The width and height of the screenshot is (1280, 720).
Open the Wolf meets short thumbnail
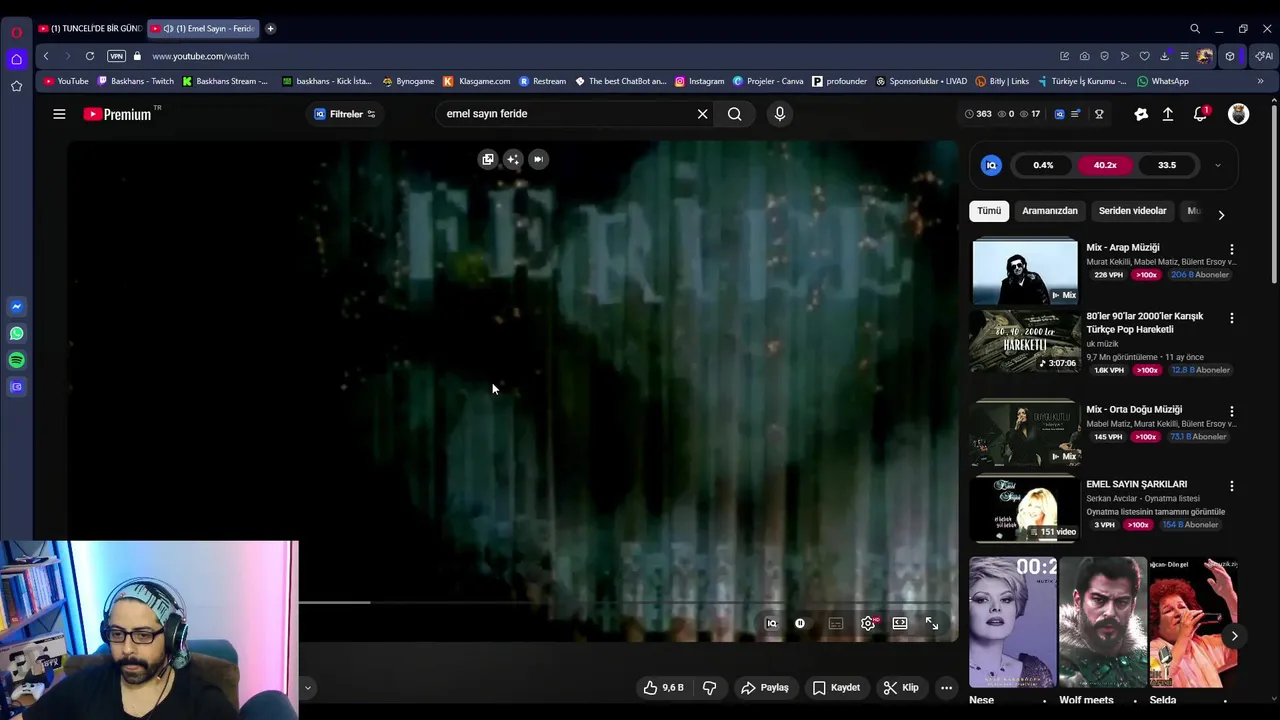point(1103,622)
